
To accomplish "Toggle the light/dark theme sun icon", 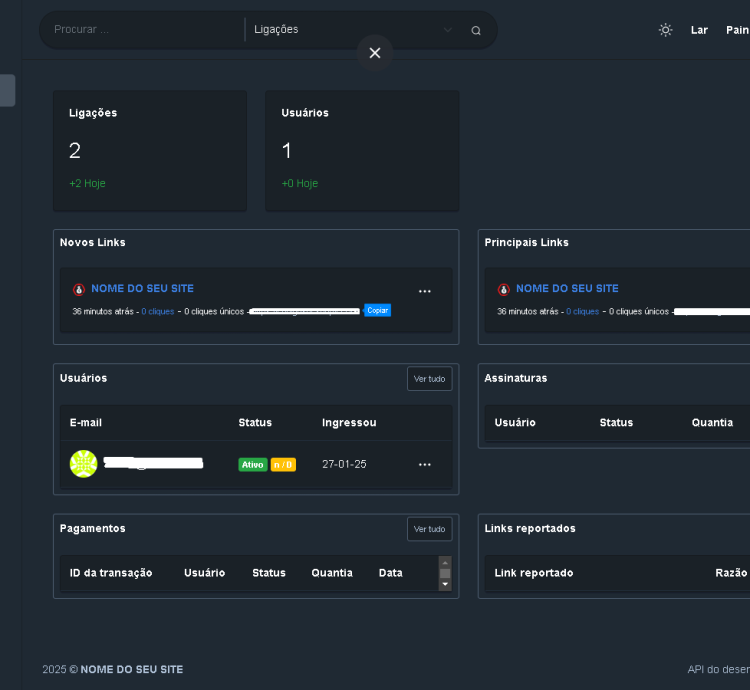I will click(x=665, y=30).
